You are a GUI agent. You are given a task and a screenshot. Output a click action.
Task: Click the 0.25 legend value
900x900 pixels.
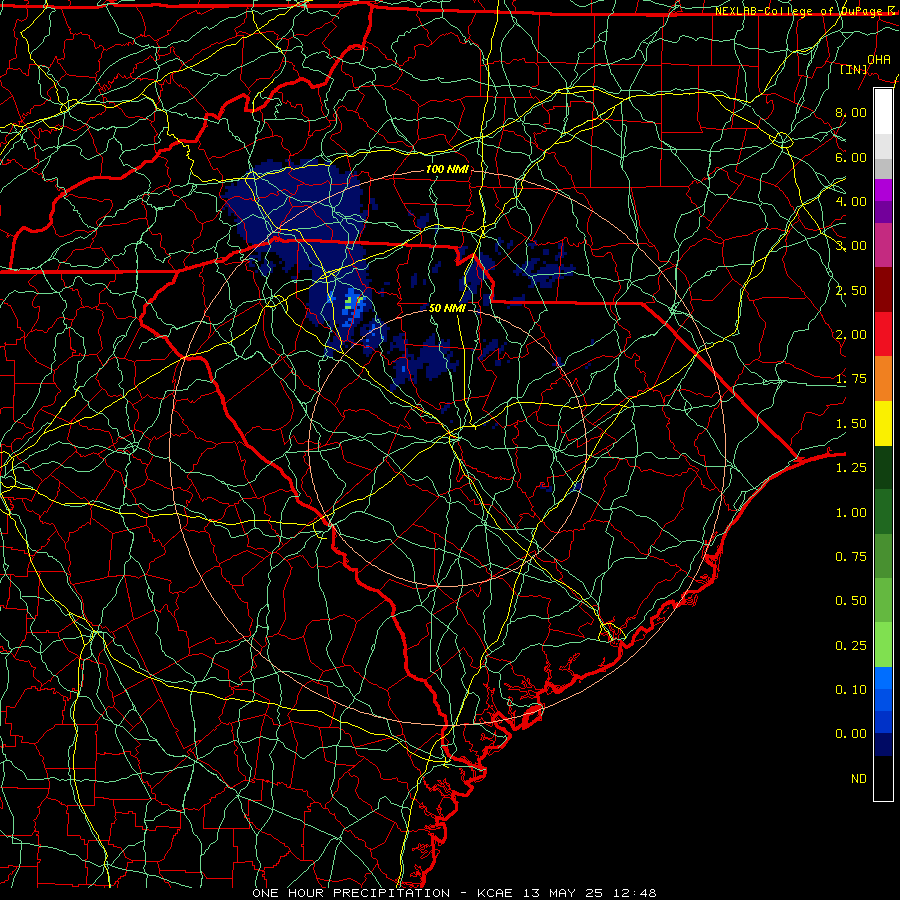pos(851,646)
